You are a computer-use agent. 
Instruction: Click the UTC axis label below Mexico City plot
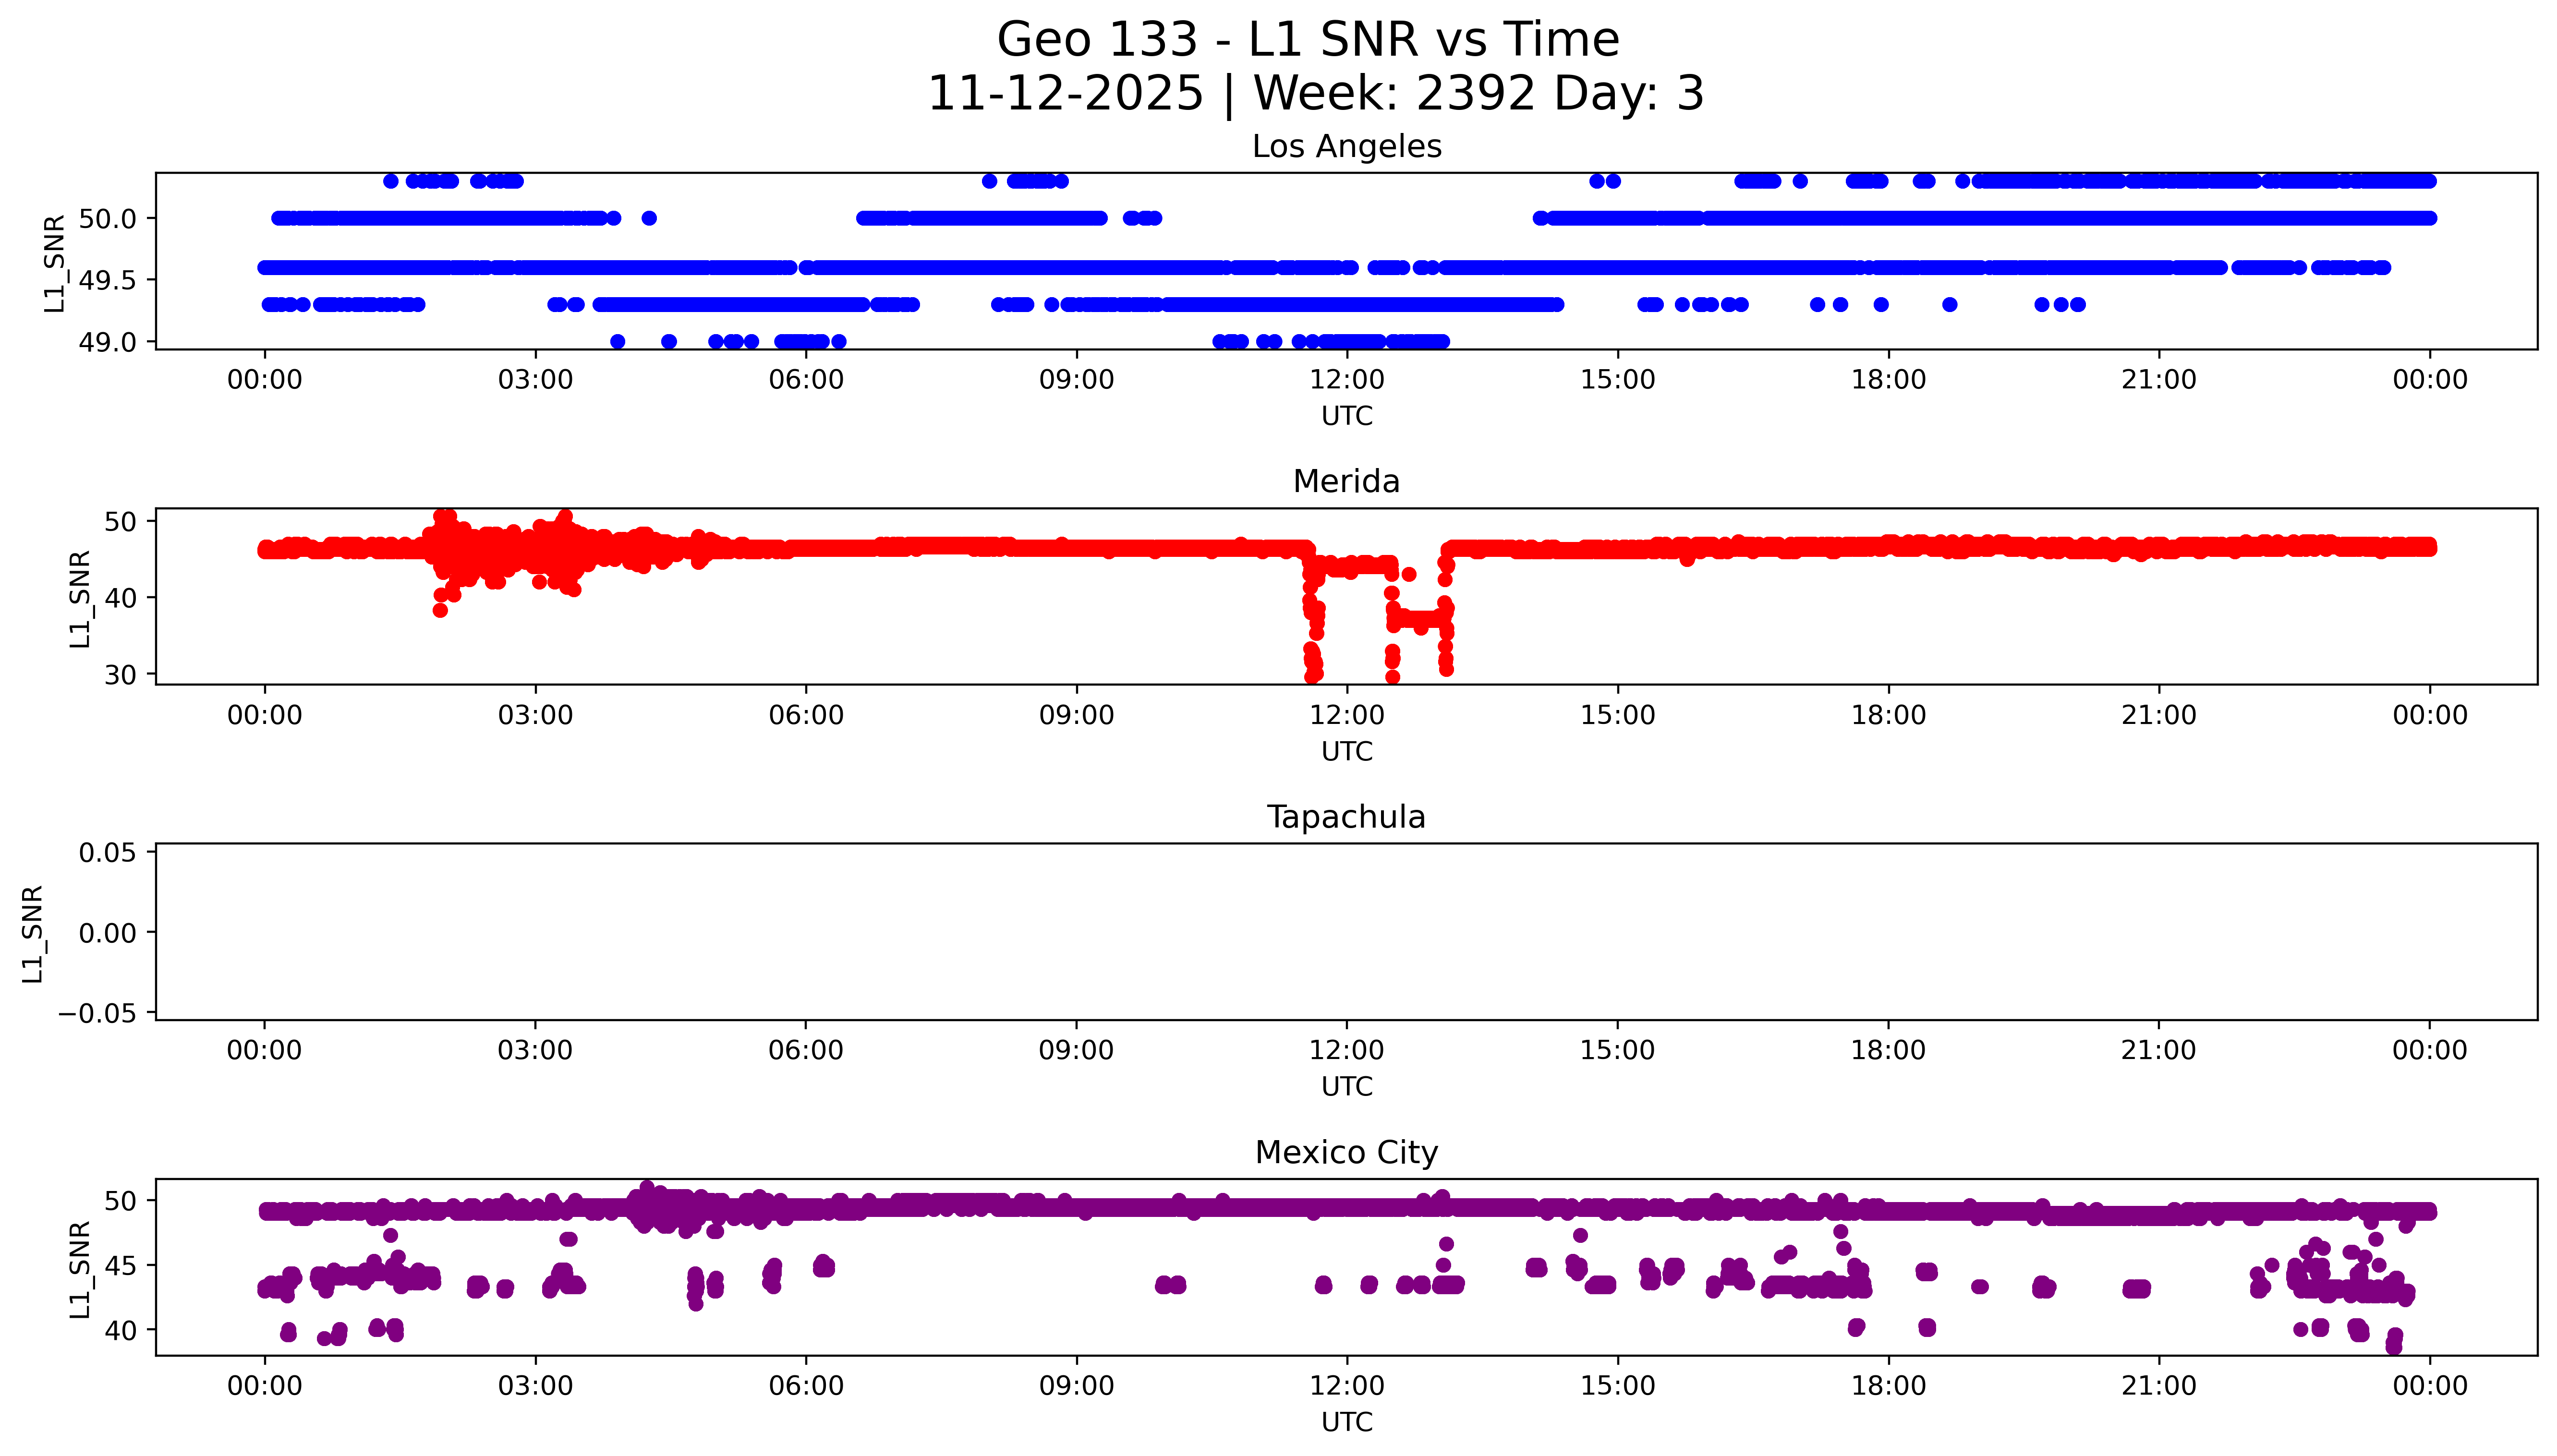pyautogui.click(x=1346, y=1422)
